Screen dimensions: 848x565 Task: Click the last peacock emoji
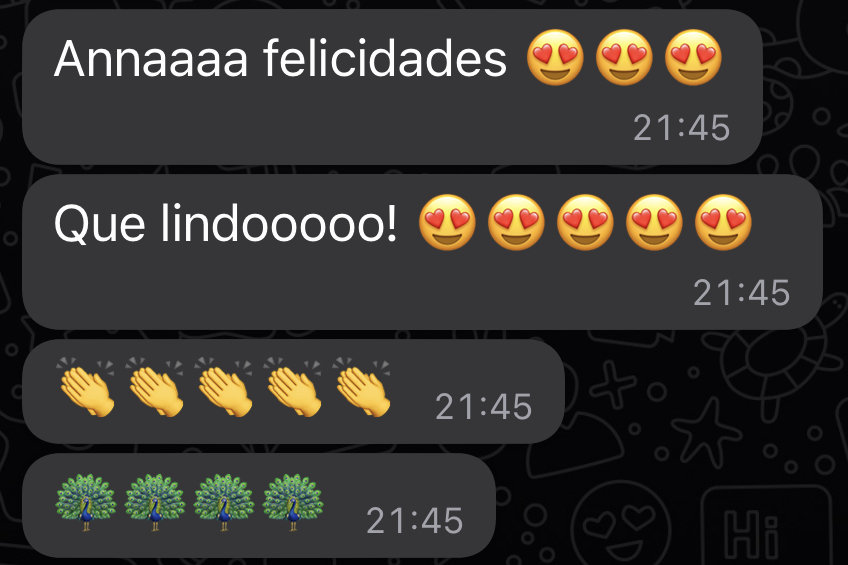pyautogui.click(x=293, y=502)
